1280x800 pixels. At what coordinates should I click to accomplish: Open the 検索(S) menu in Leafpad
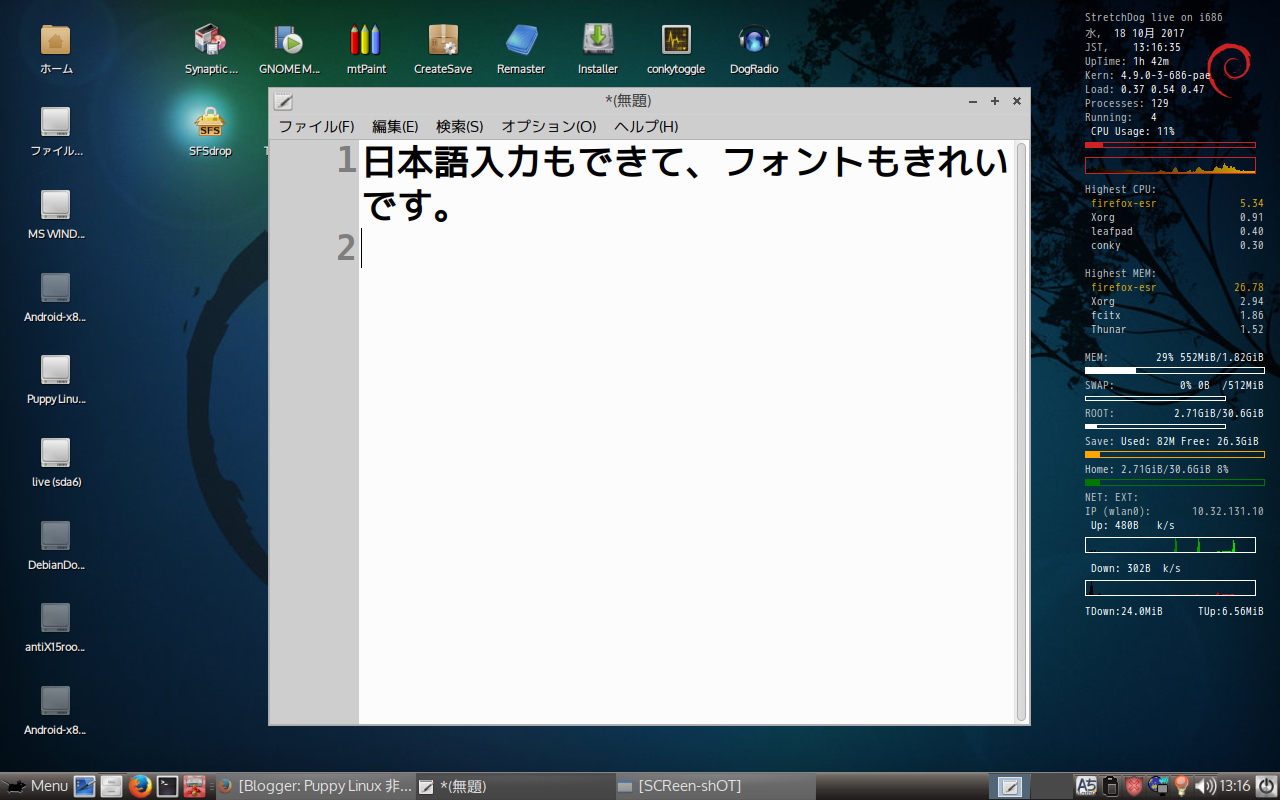point(460,127)
